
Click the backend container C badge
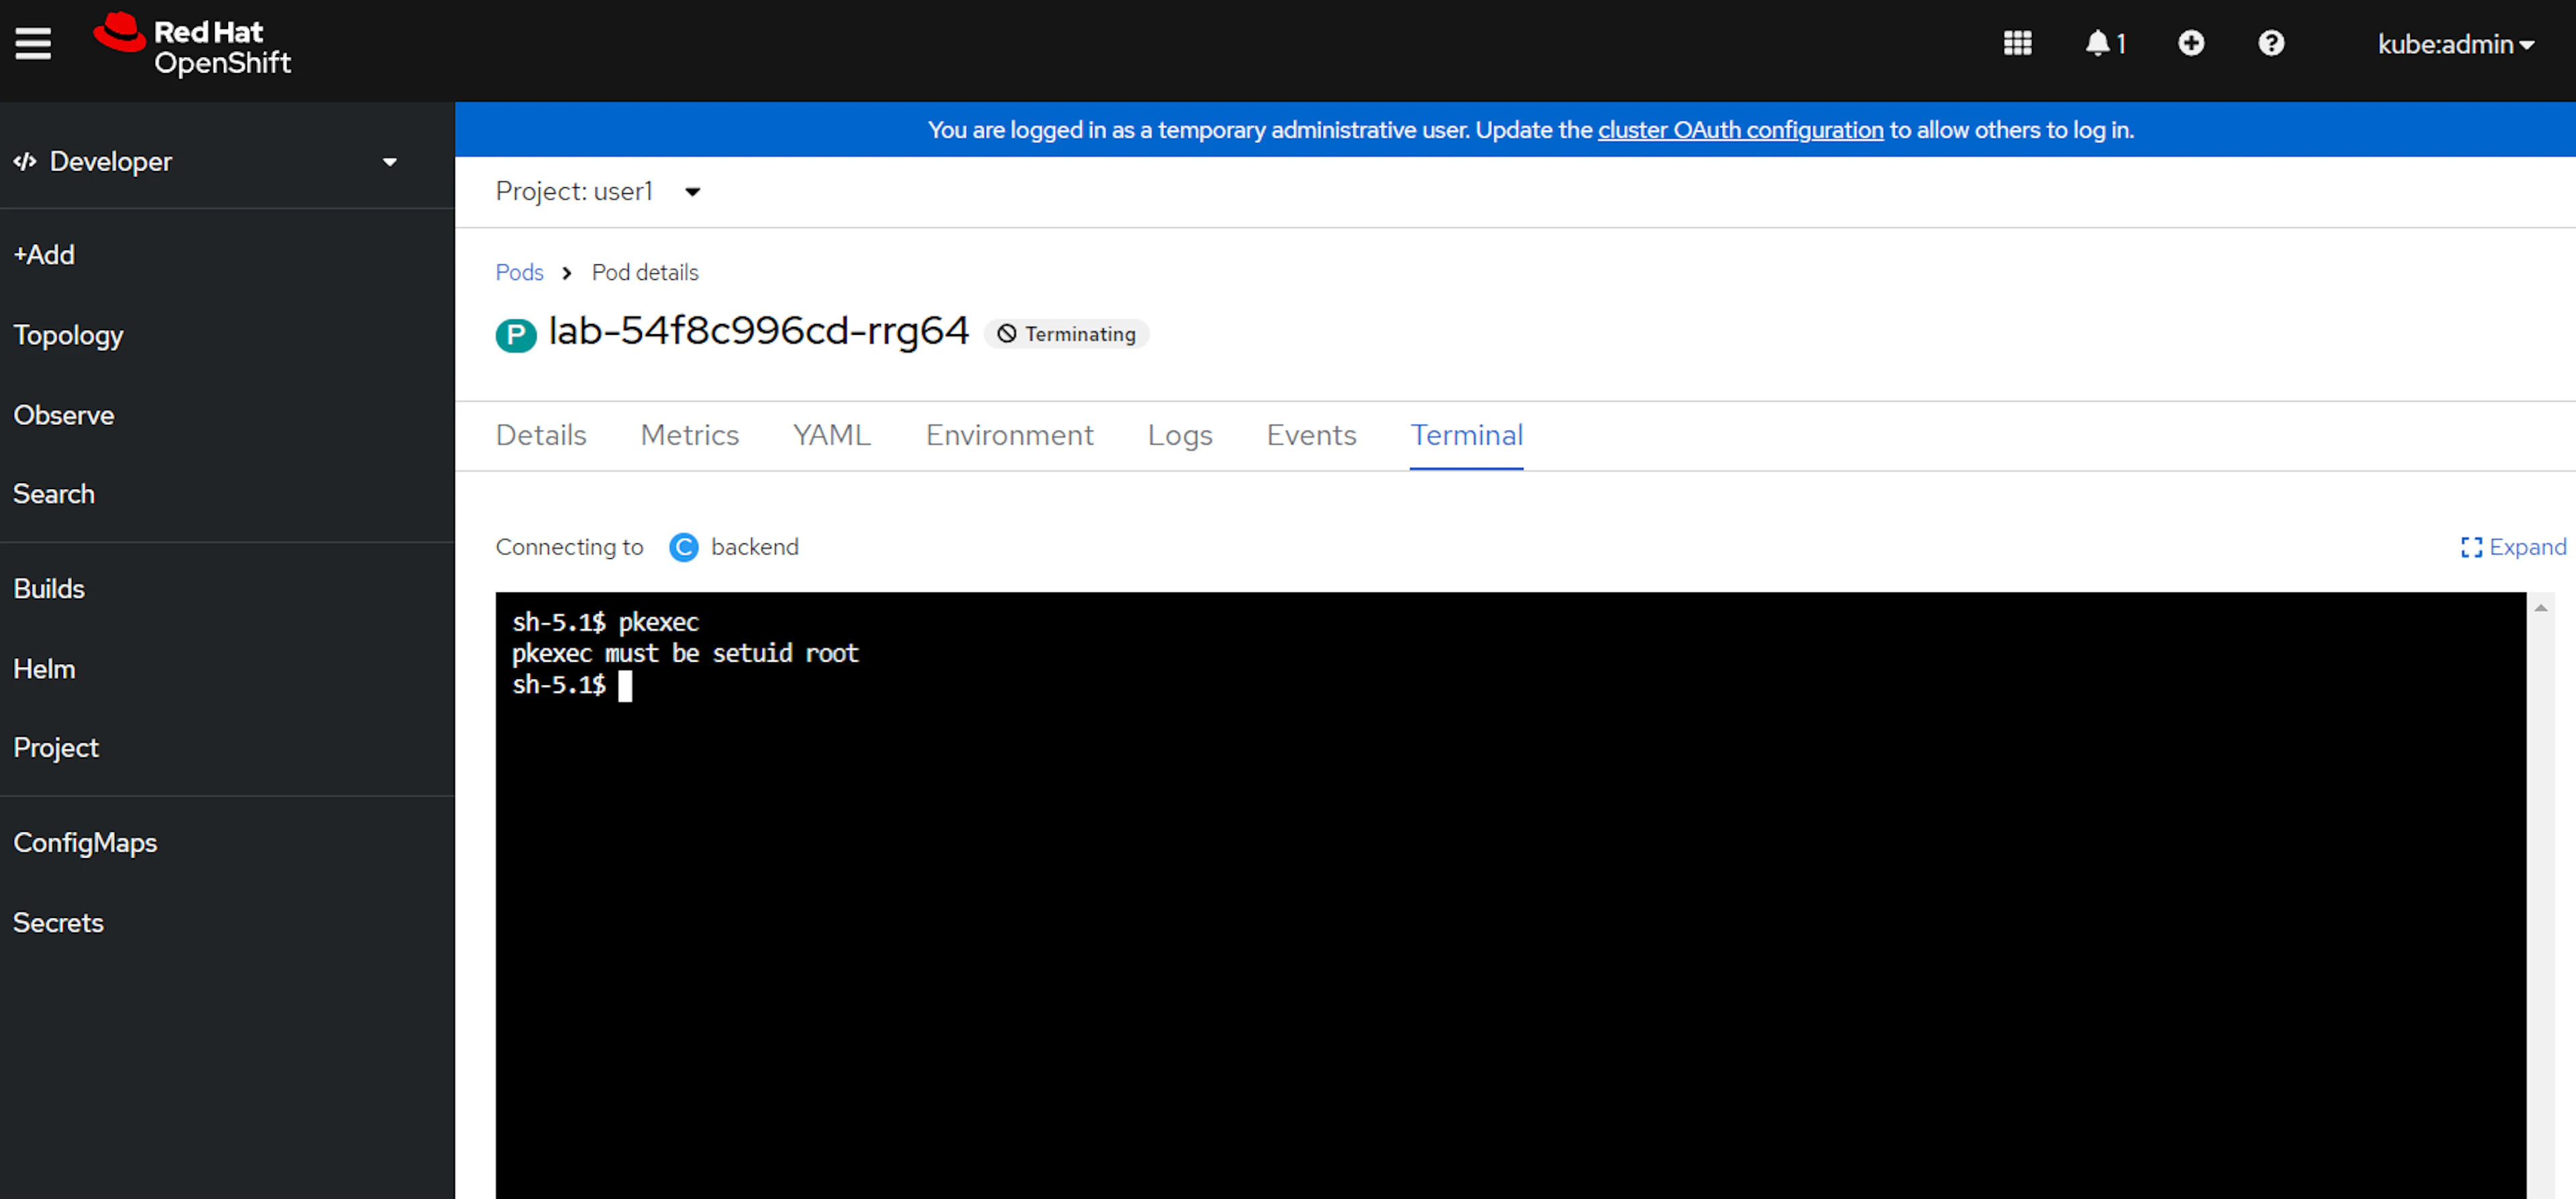[683, 547]
